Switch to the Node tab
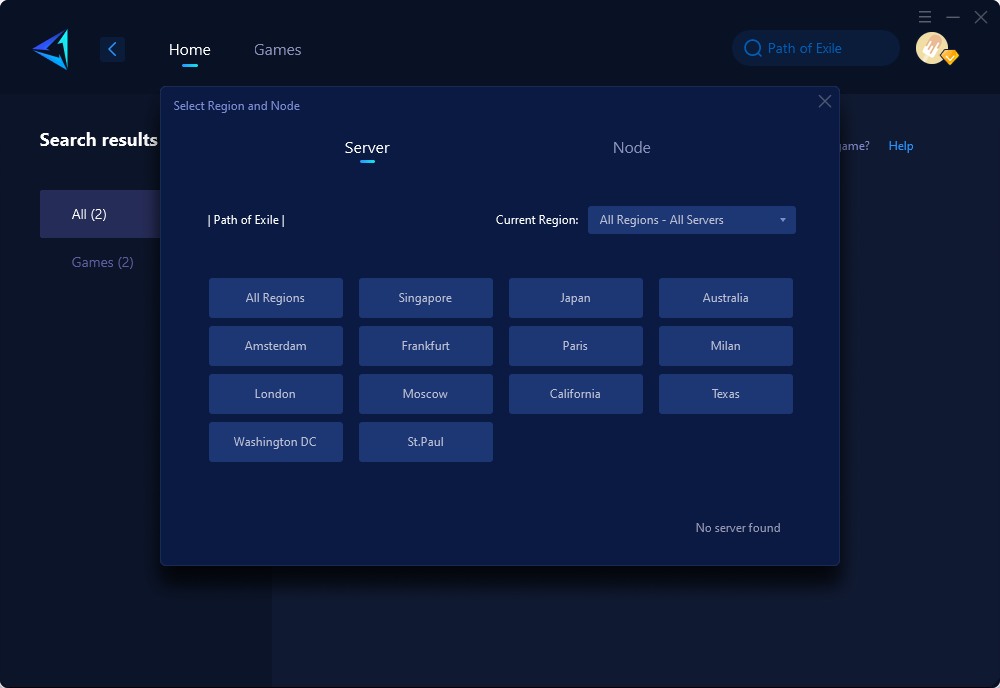The width and height of the screenshot is (1000, 688). (631, 148)
